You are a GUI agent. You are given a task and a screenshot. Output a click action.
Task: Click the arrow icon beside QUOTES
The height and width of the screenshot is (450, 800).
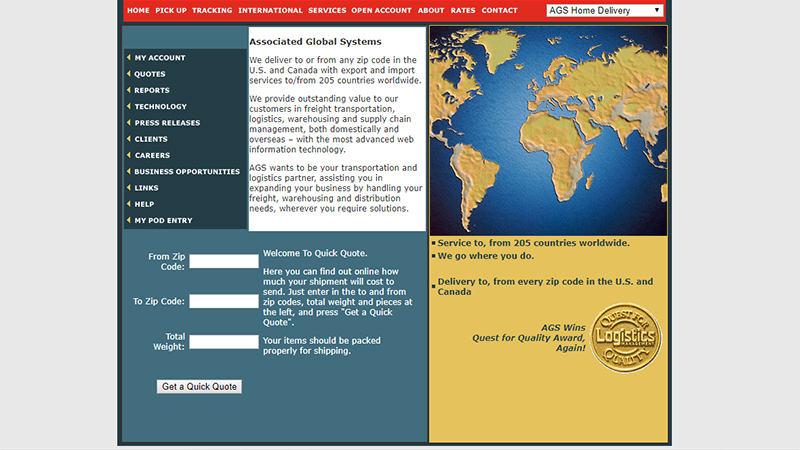tap(129, 73)
